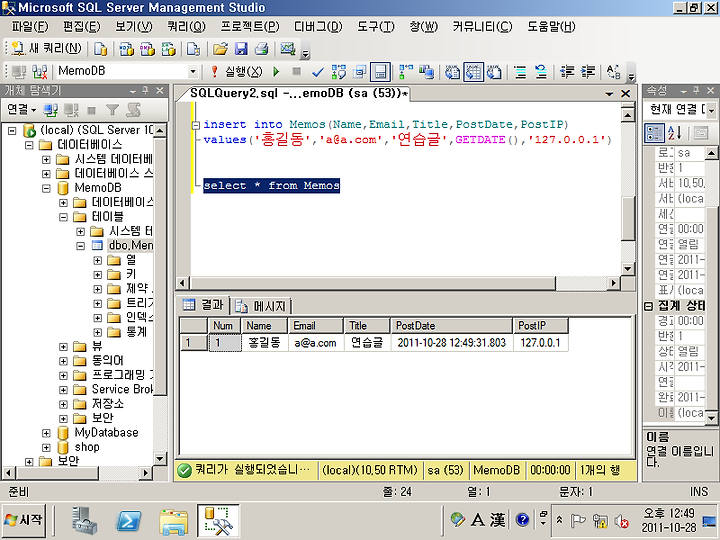This screenshot has height=540, width=720.
Task: Click the Cancel Executing Query stop icon
Action: pos(297,72)
